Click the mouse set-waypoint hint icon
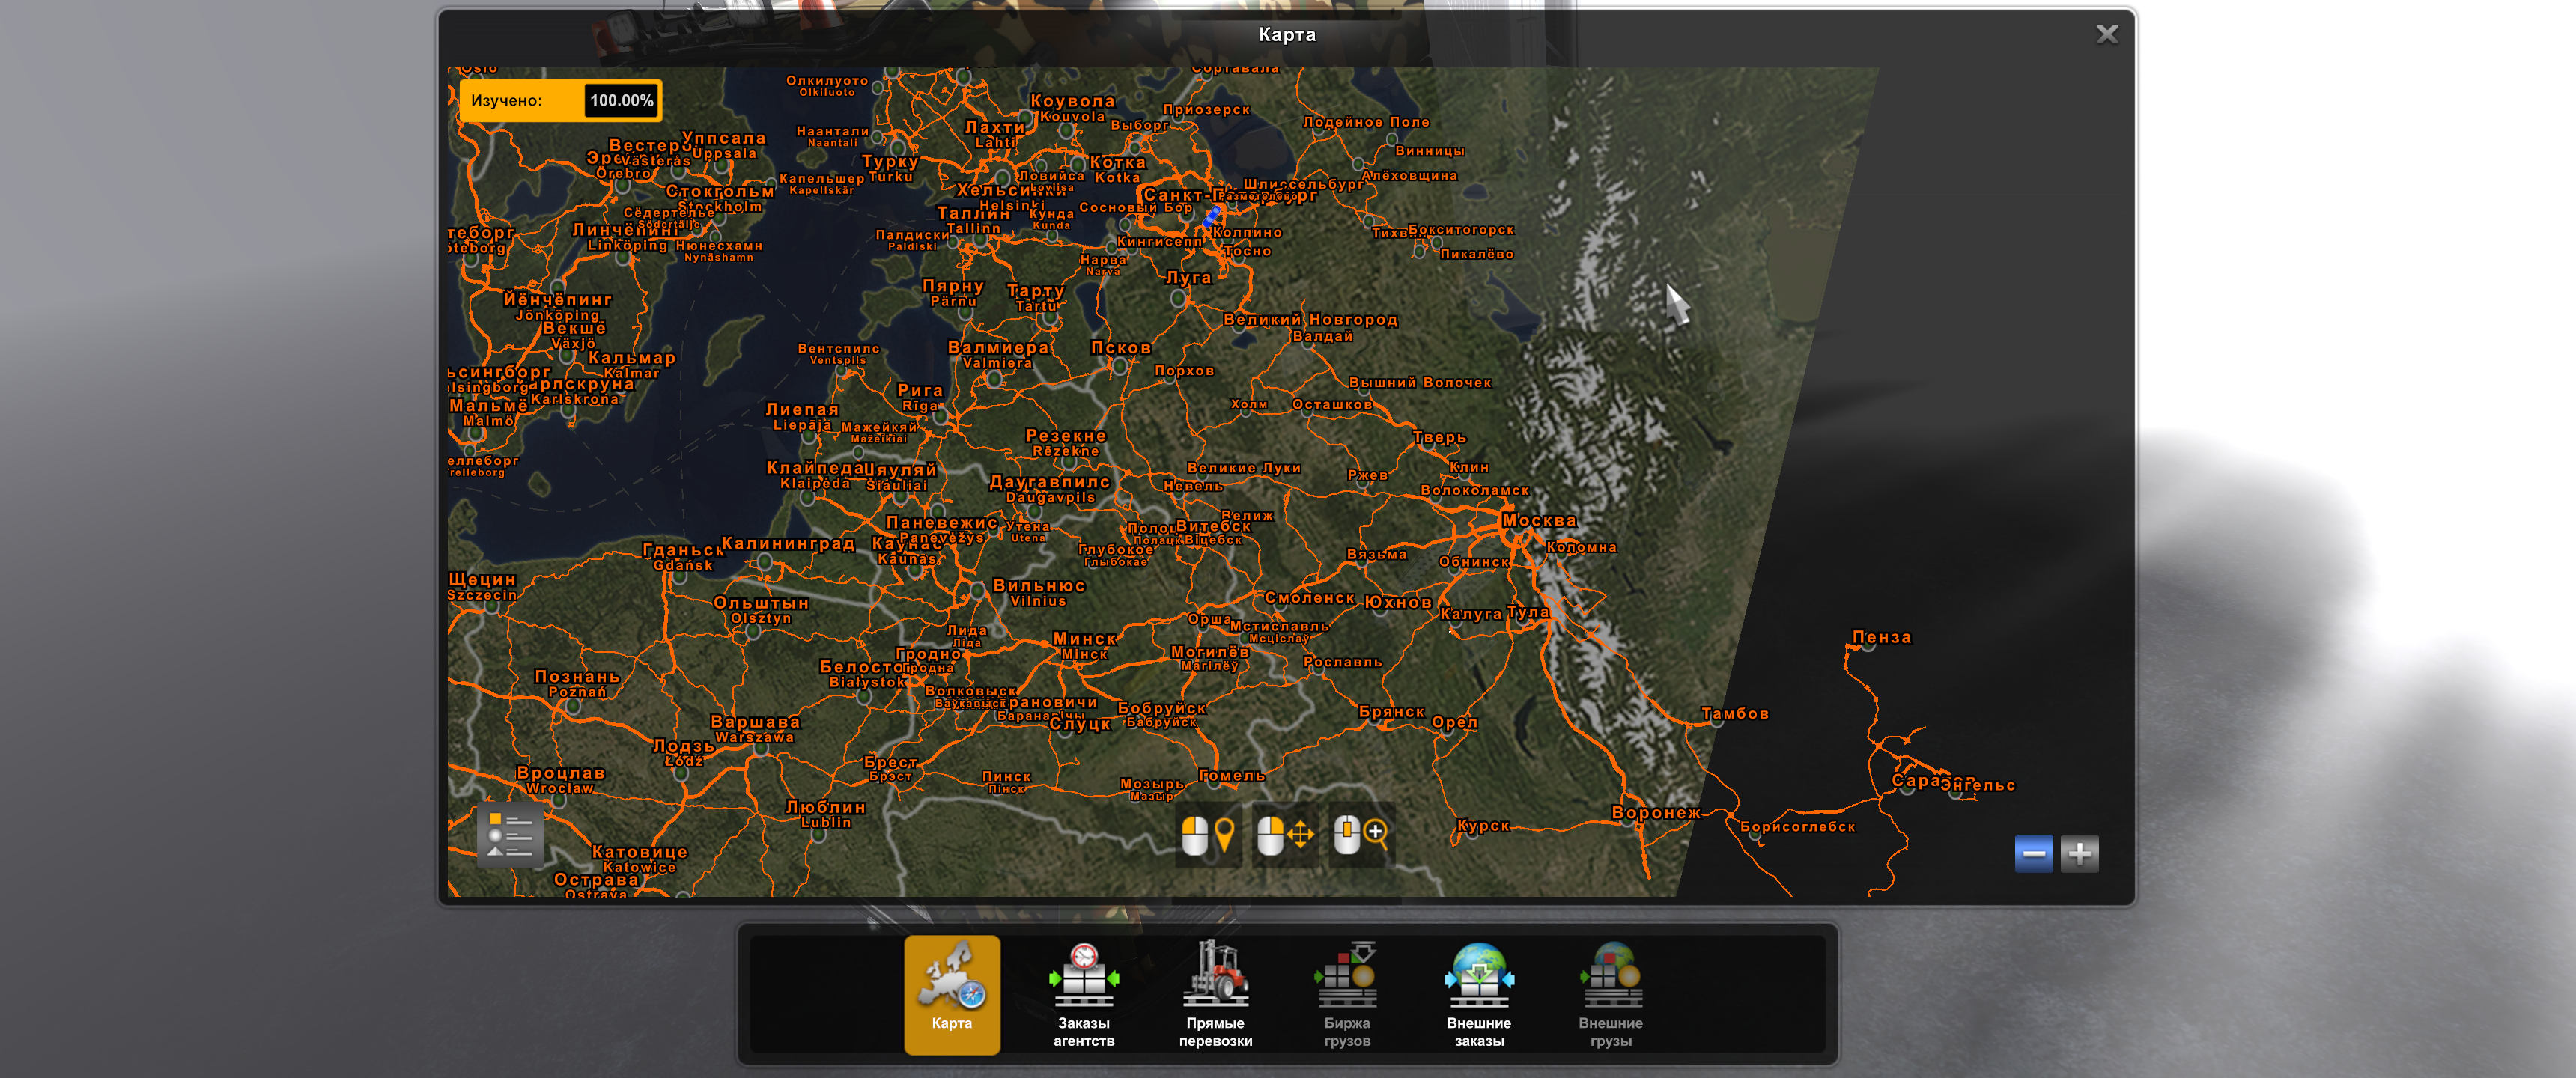2576x1078 pixels. tap(1208, 835)
